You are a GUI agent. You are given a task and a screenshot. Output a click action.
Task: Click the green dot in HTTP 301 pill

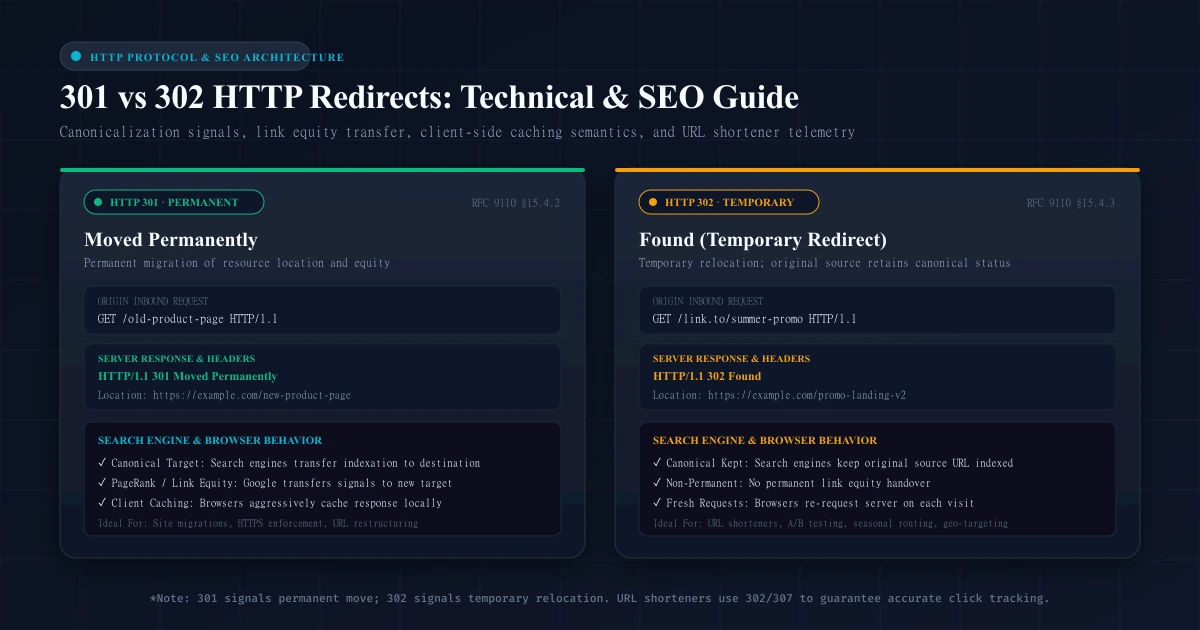(98, 202)
